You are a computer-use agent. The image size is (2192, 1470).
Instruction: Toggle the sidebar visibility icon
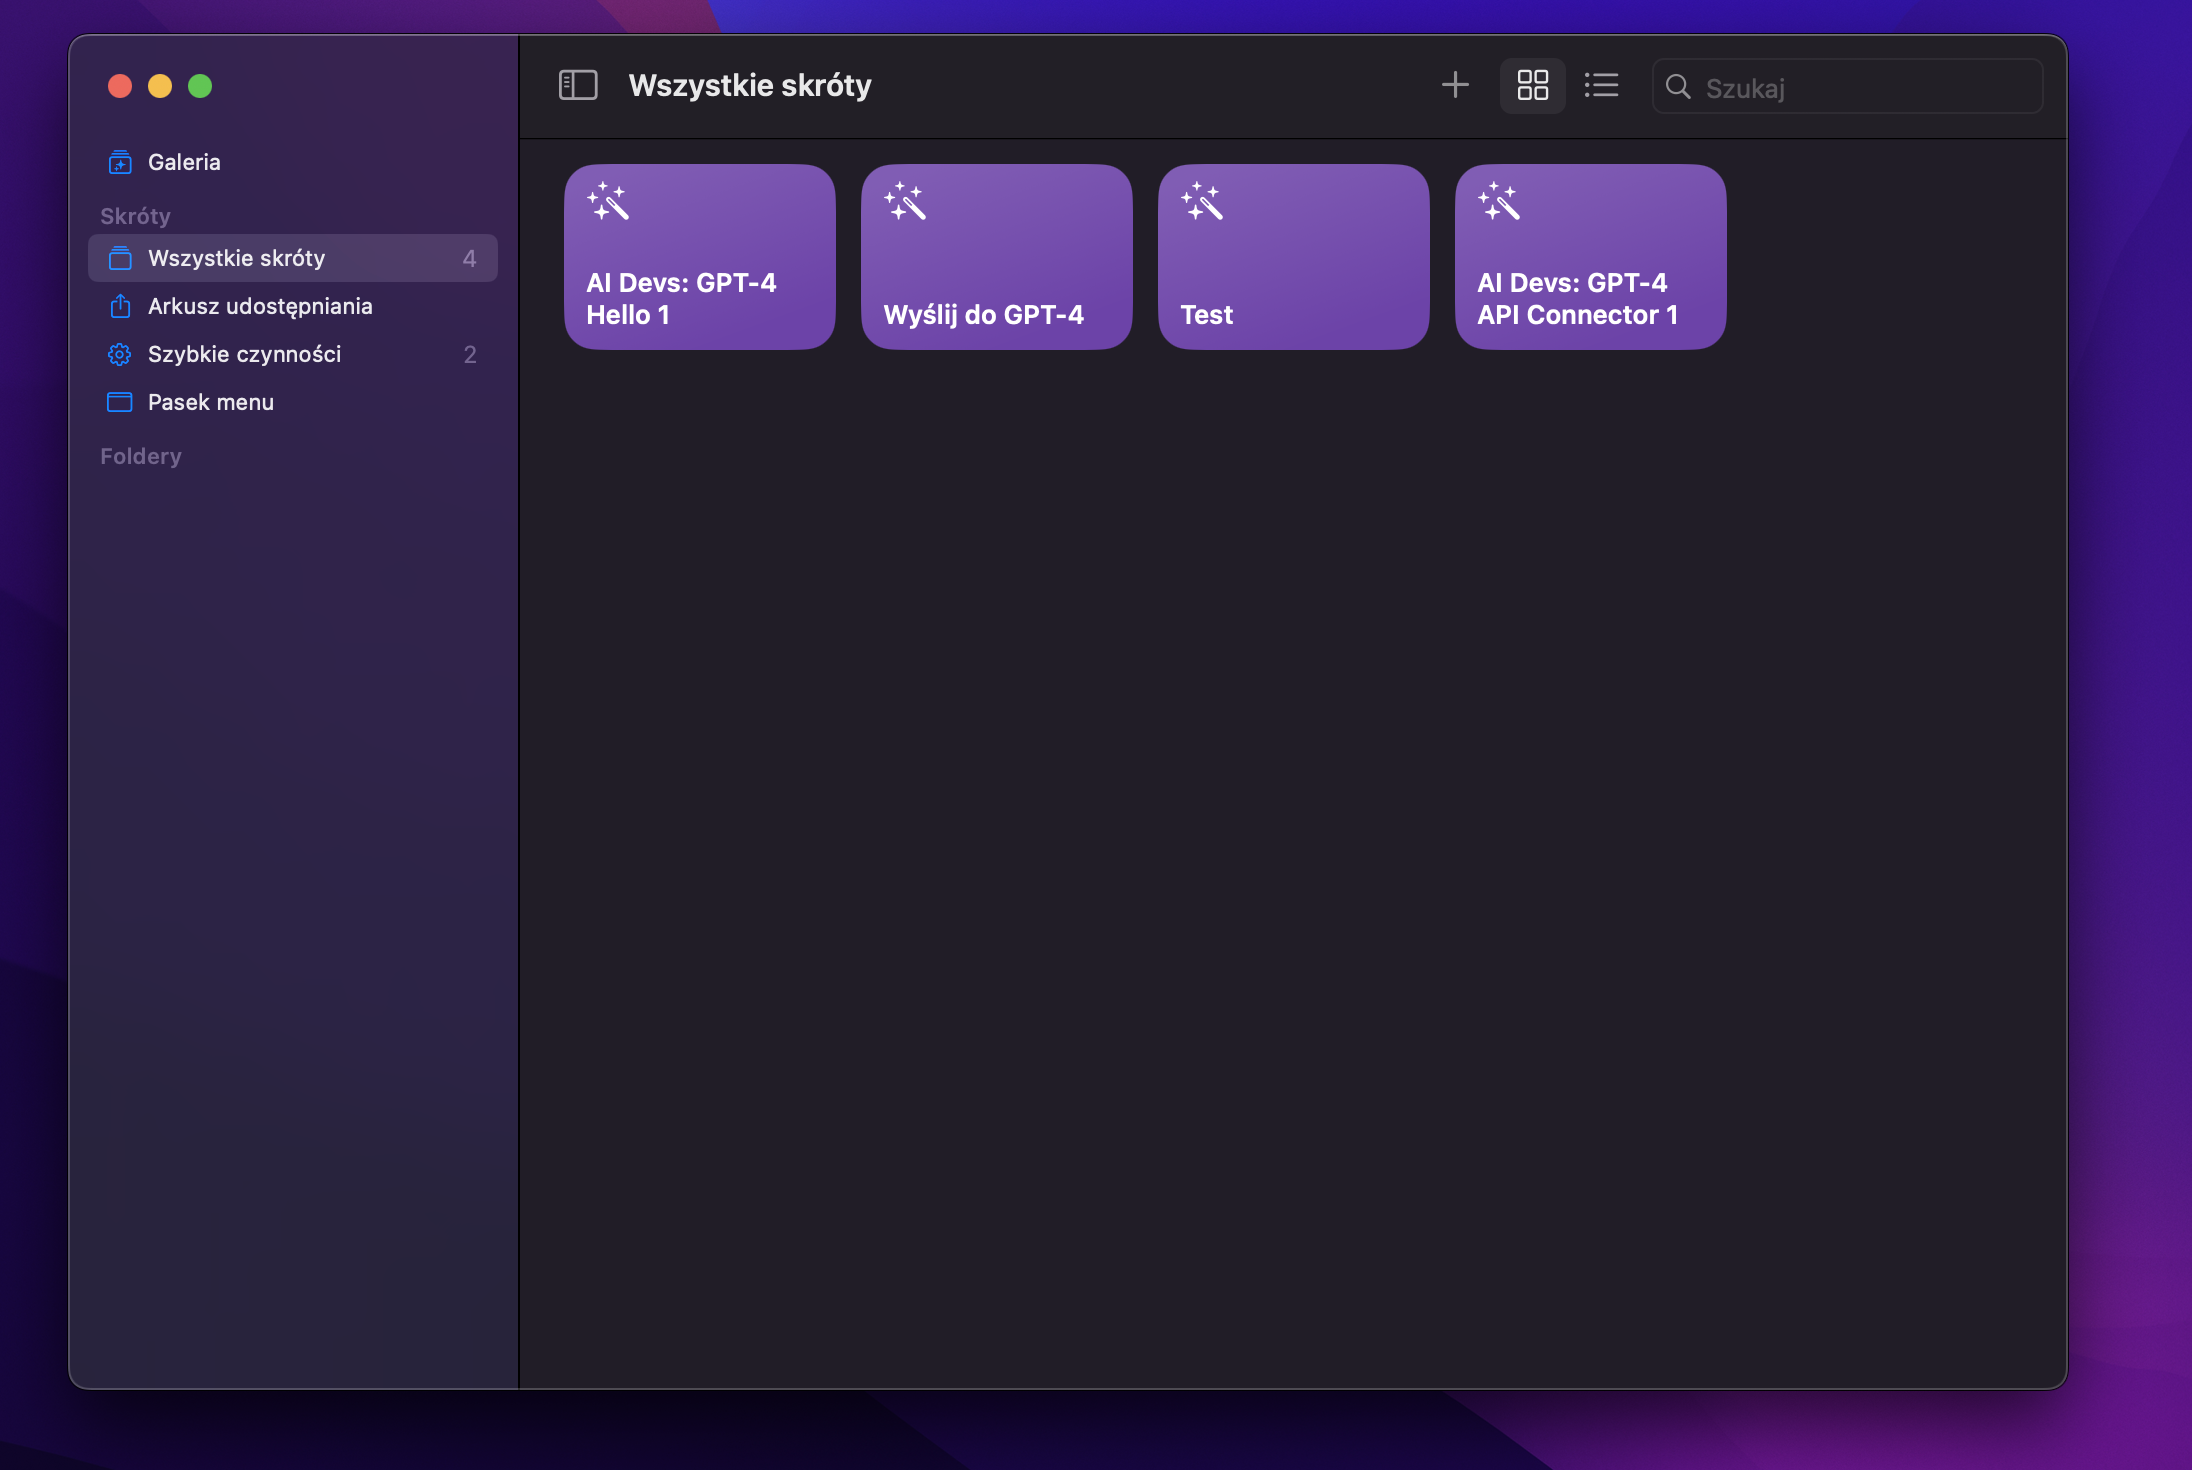coord(578,86)
